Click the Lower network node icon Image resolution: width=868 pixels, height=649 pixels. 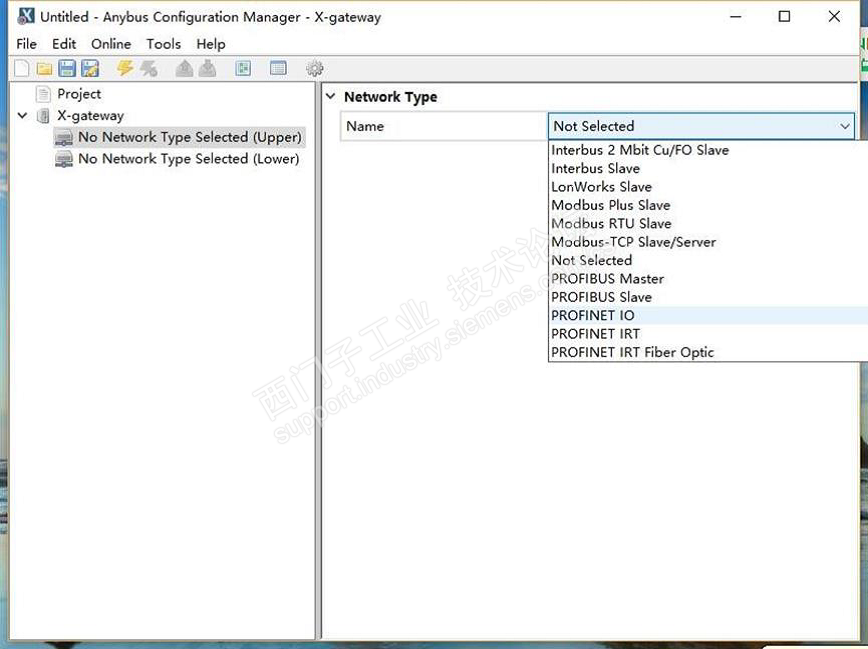pos(64,159)
